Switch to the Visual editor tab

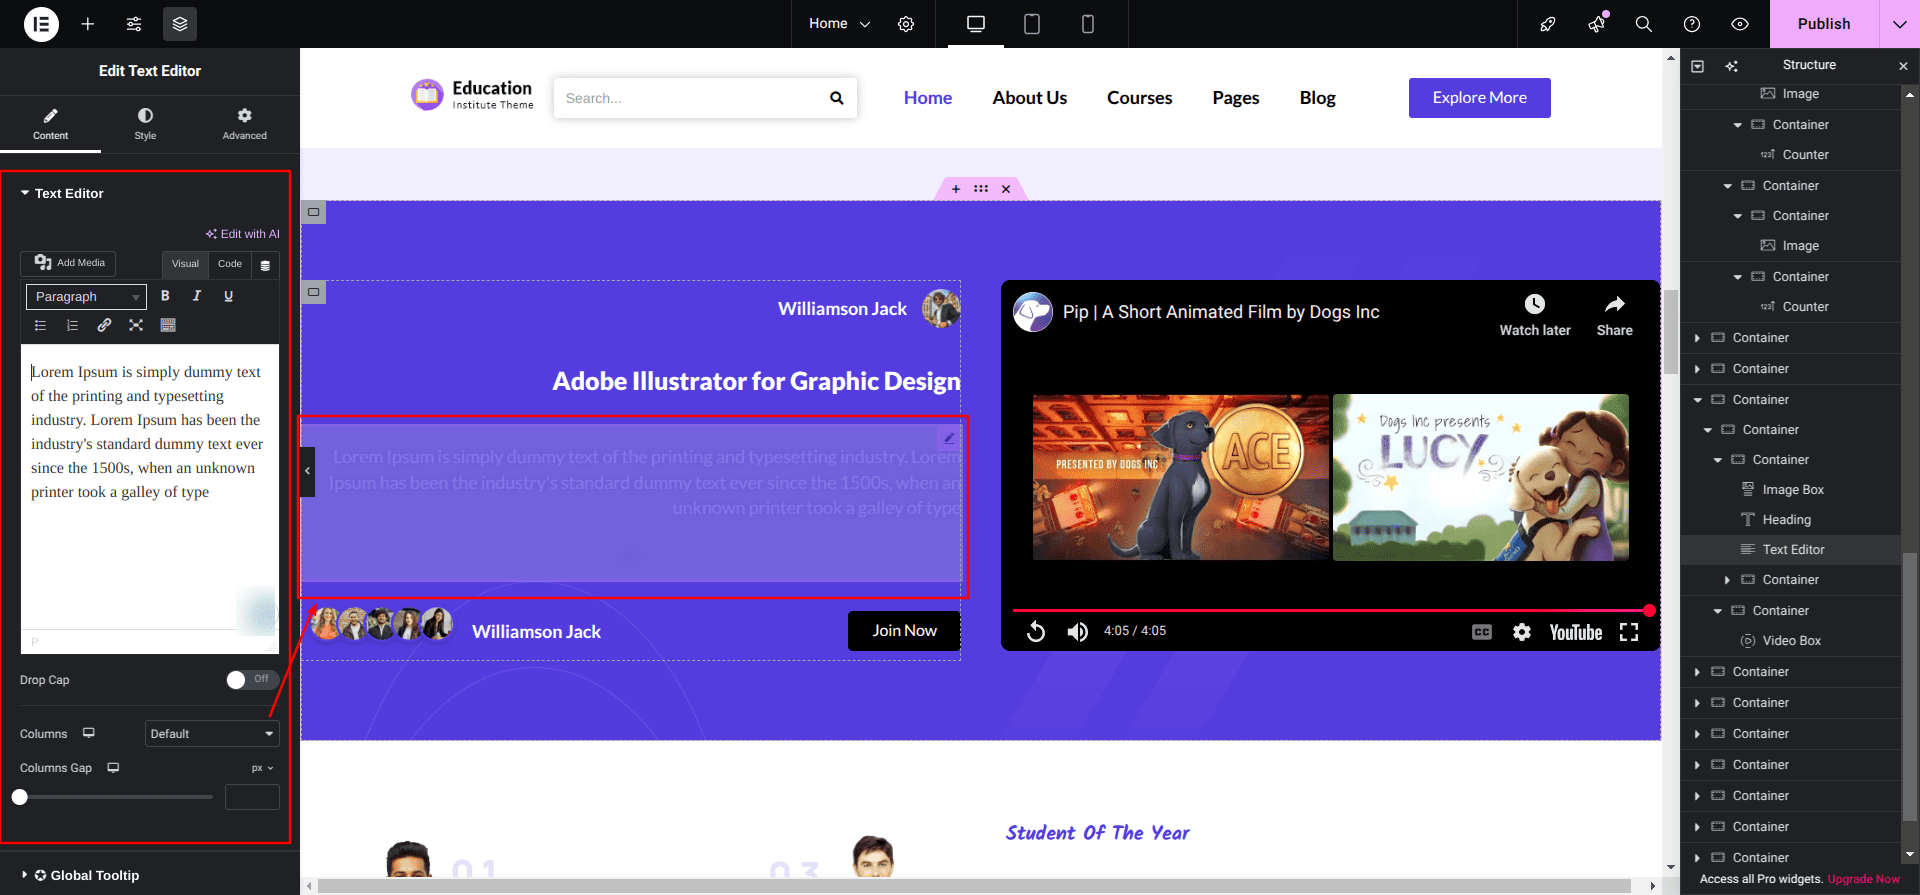[x=185, y=264]
